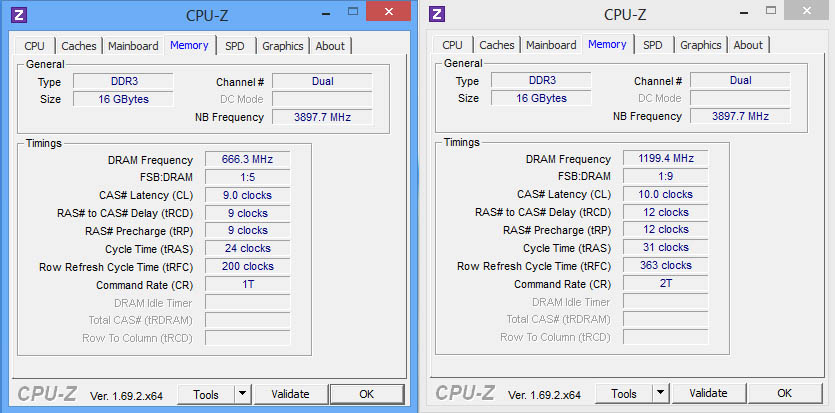
Task: Open the SPD tab in right window
Action: click(653, 45)
